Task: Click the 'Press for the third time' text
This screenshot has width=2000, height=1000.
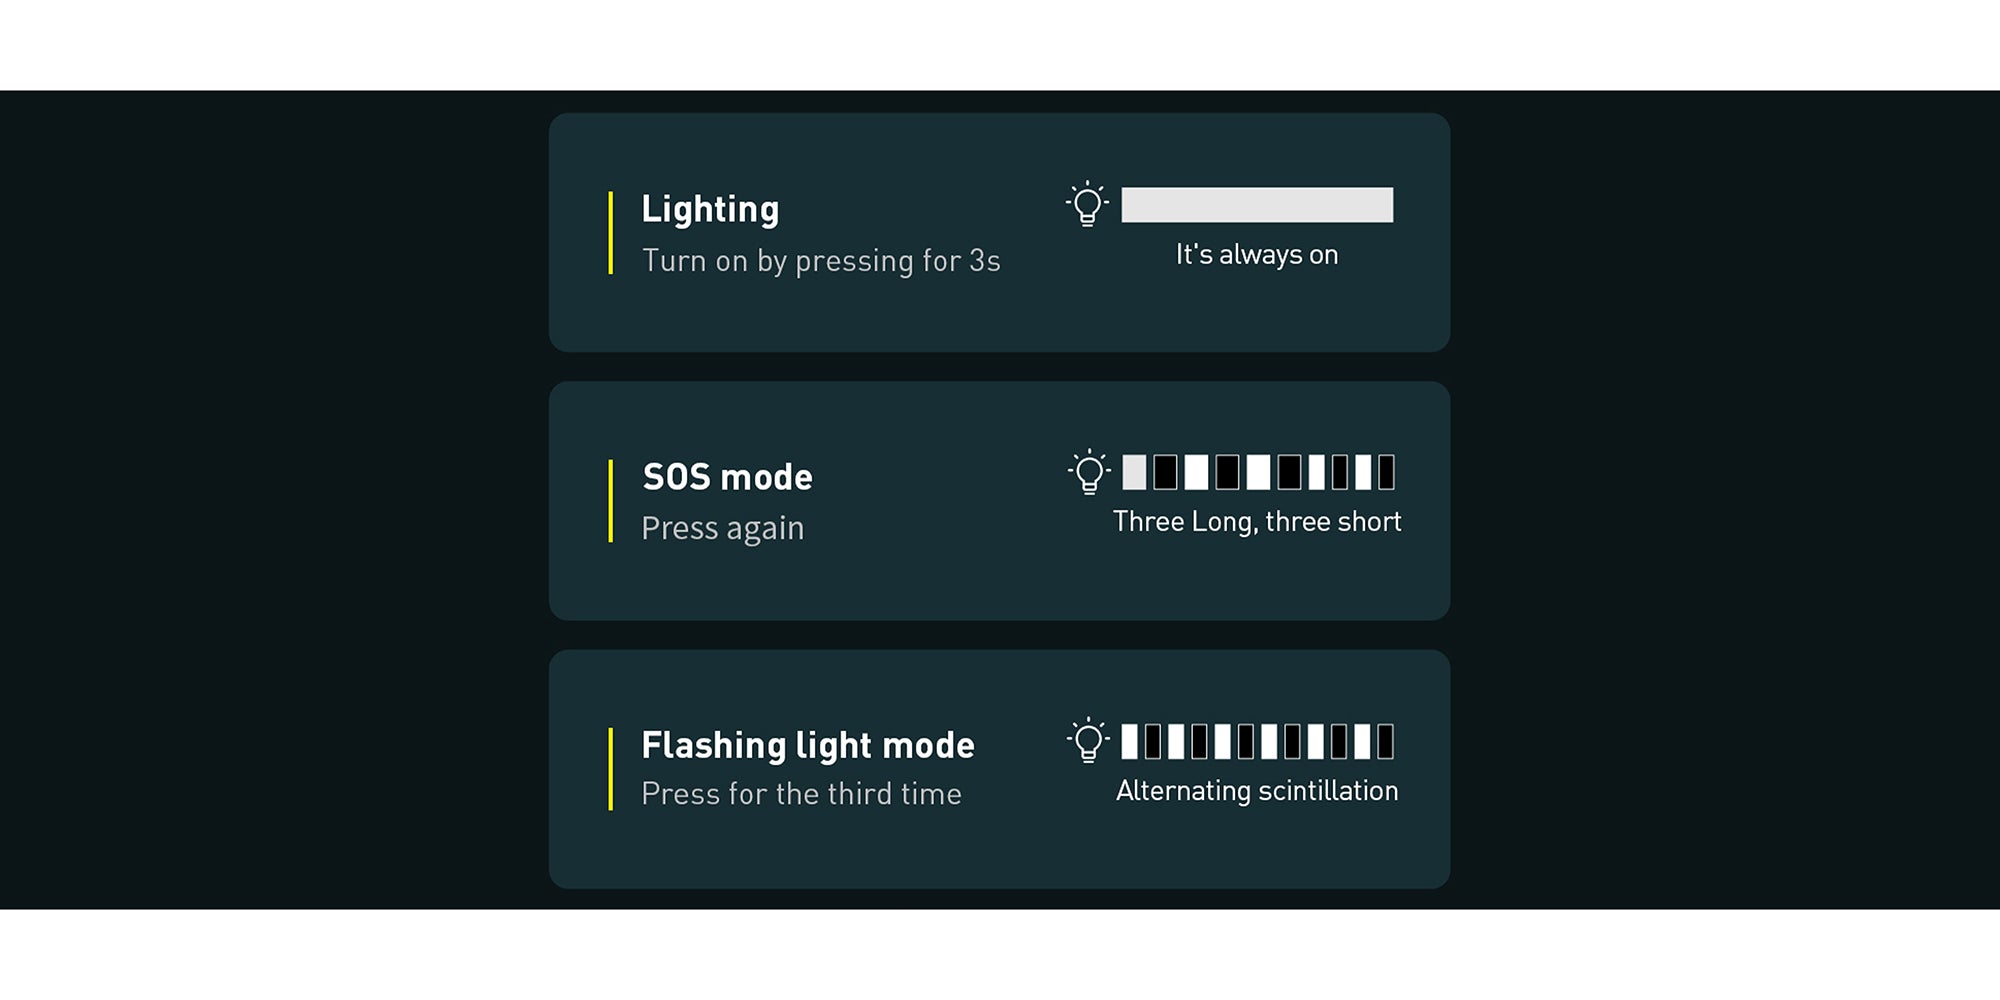Action: pyautogui.click(x=801, y=794)
